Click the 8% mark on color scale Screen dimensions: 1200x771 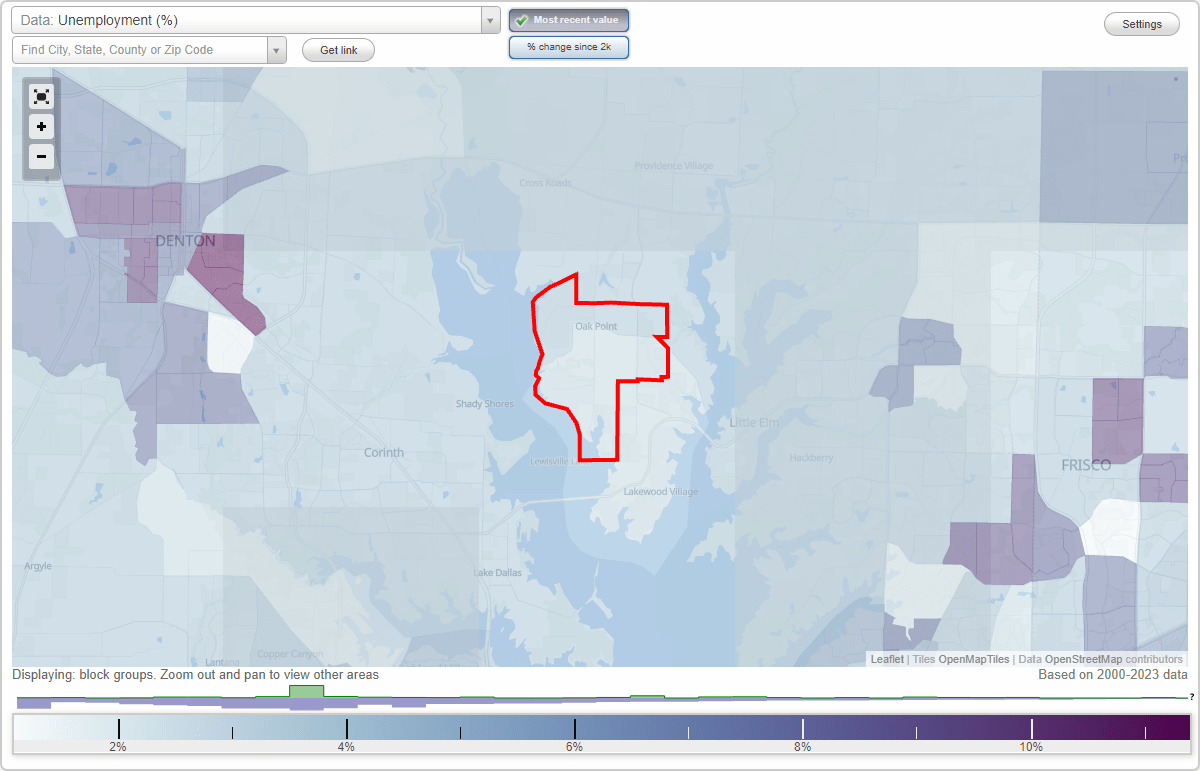point(803,747)
